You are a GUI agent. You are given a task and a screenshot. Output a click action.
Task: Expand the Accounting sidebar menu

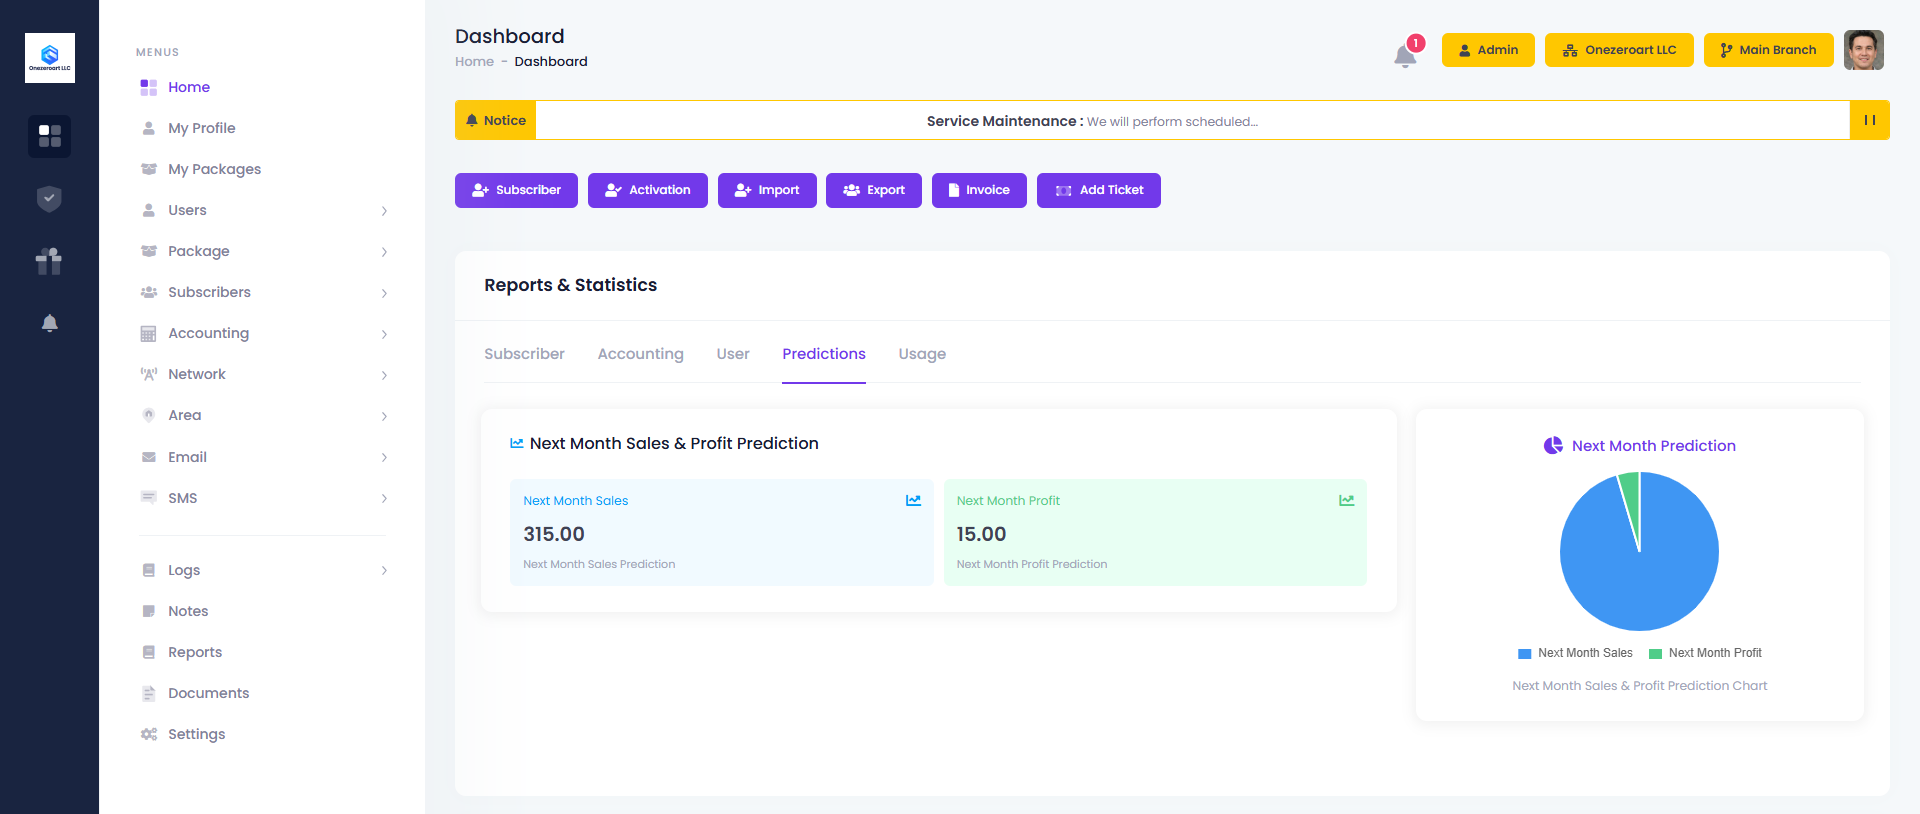[x=263, y=333]
